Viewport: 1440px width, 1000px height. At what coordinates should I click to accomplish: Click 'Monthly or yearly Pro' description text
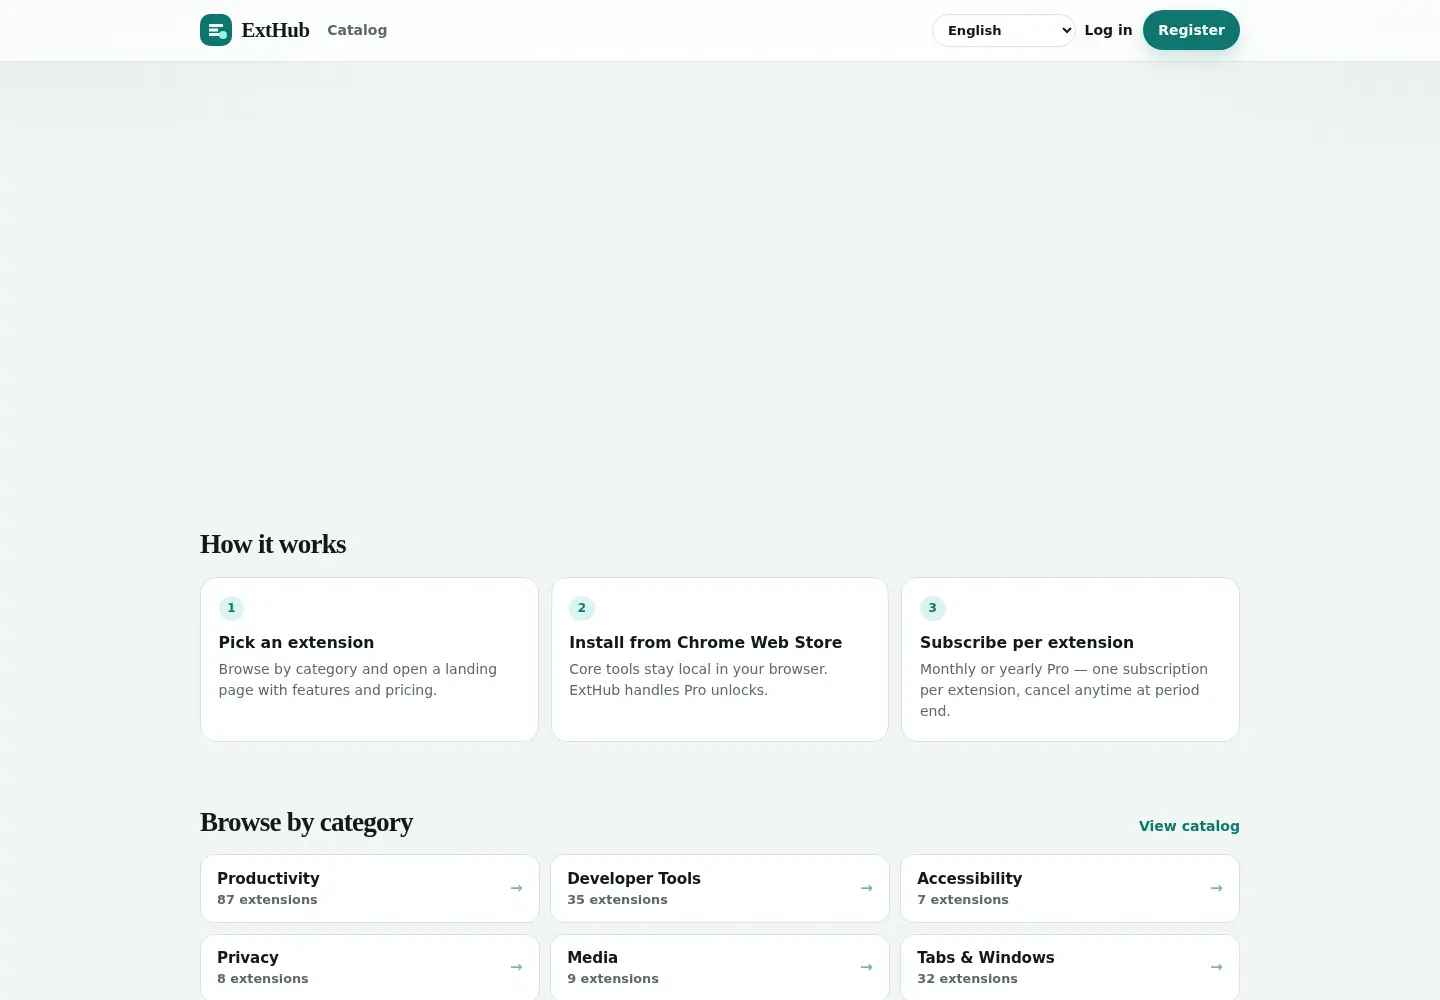[1064, 690]
